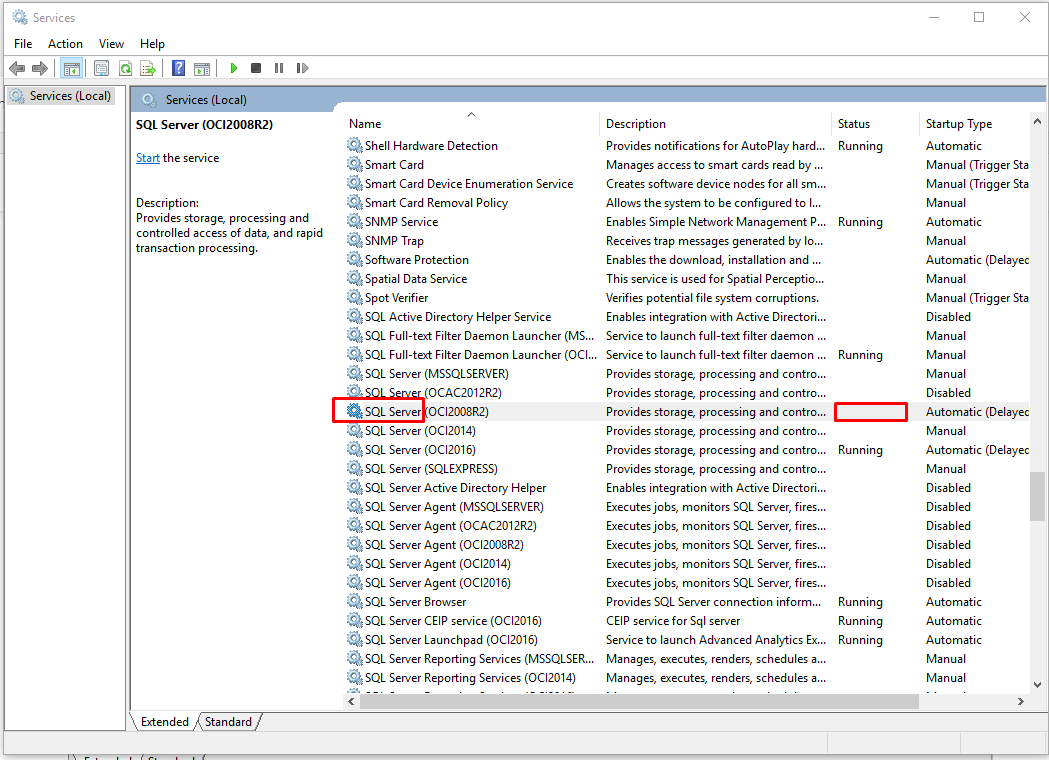Switch to the Extended tab
The image size is (1049, 760).
(165, 722)
